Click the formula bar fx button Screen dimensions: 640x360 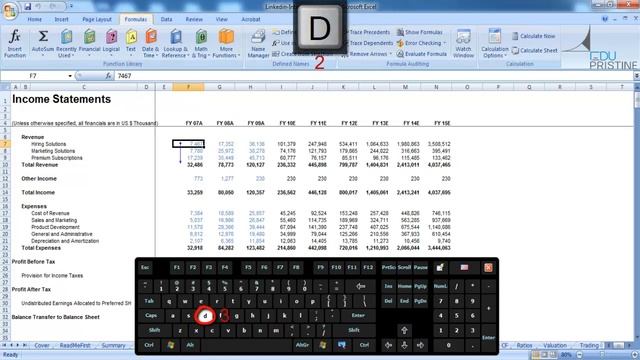coord(108,76)
